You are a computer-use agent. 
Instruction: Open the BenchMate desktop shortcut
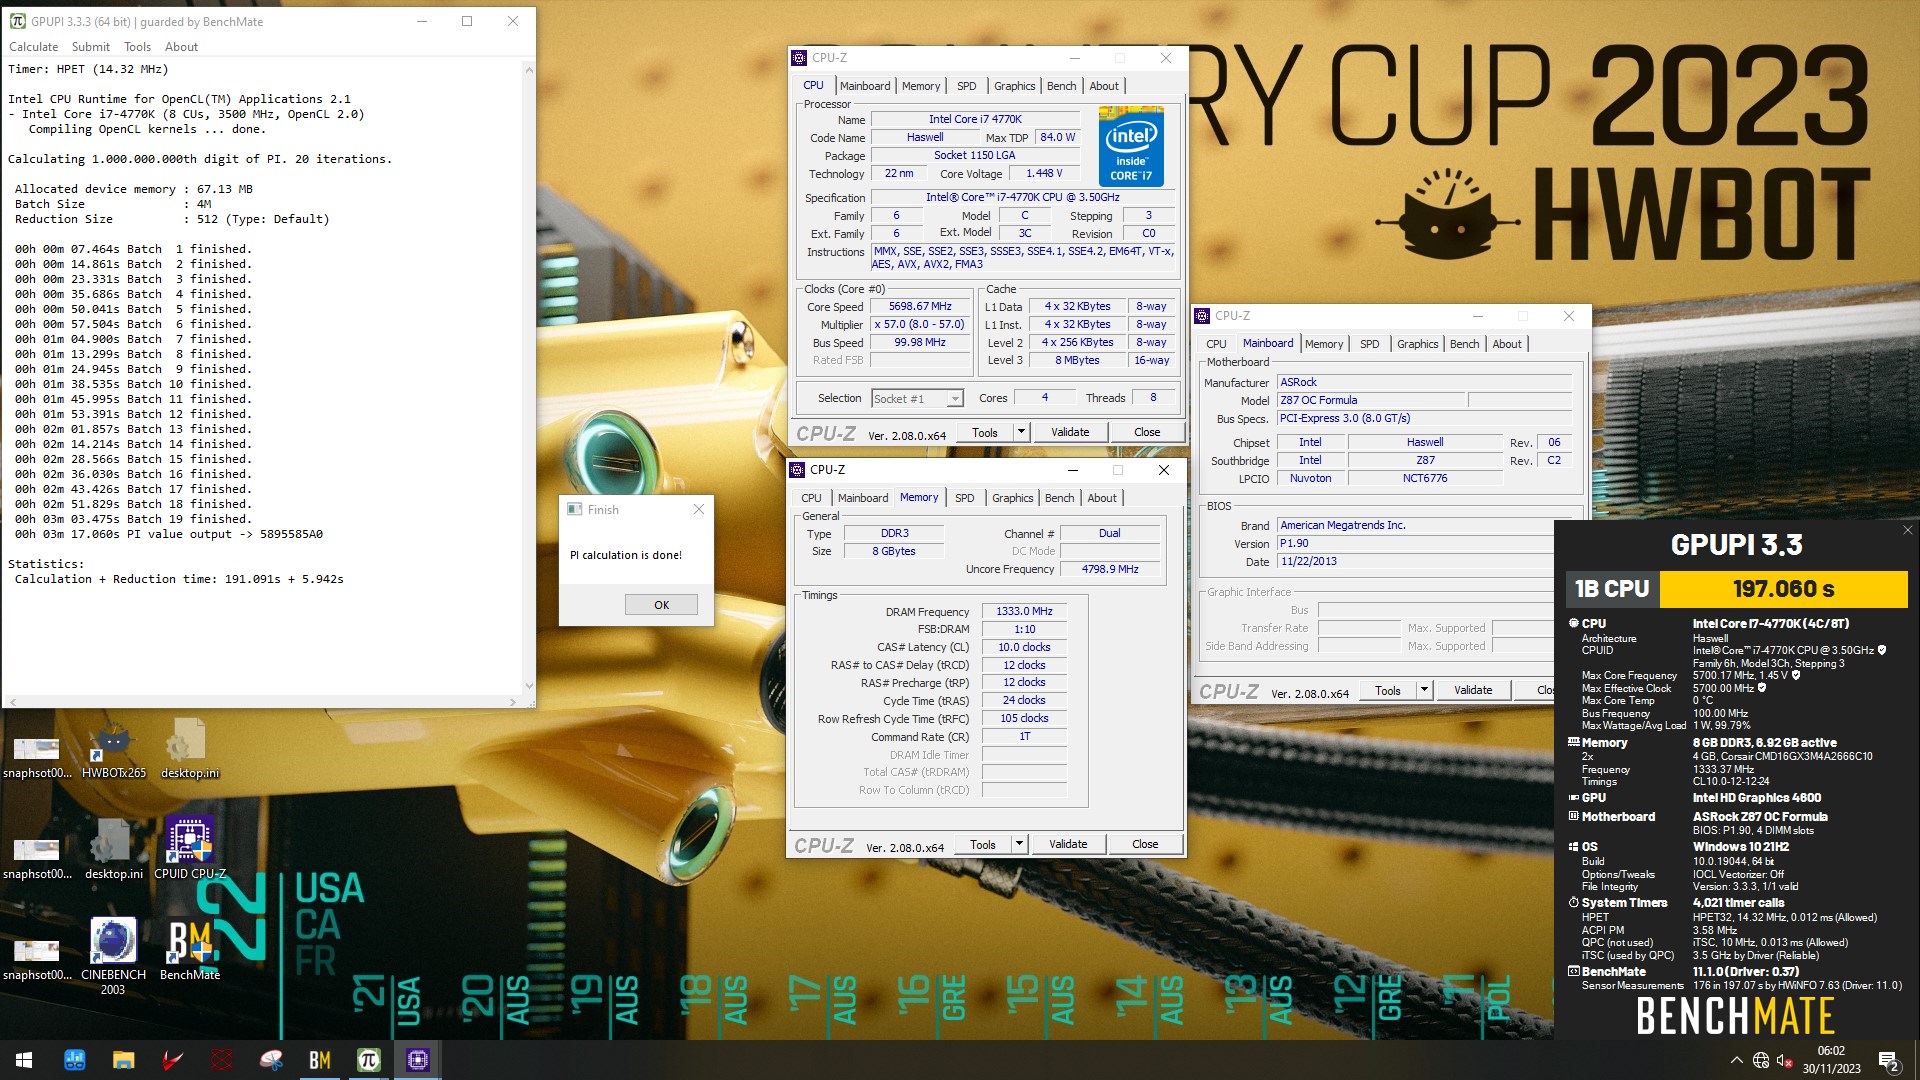click(x=190, y=950)
